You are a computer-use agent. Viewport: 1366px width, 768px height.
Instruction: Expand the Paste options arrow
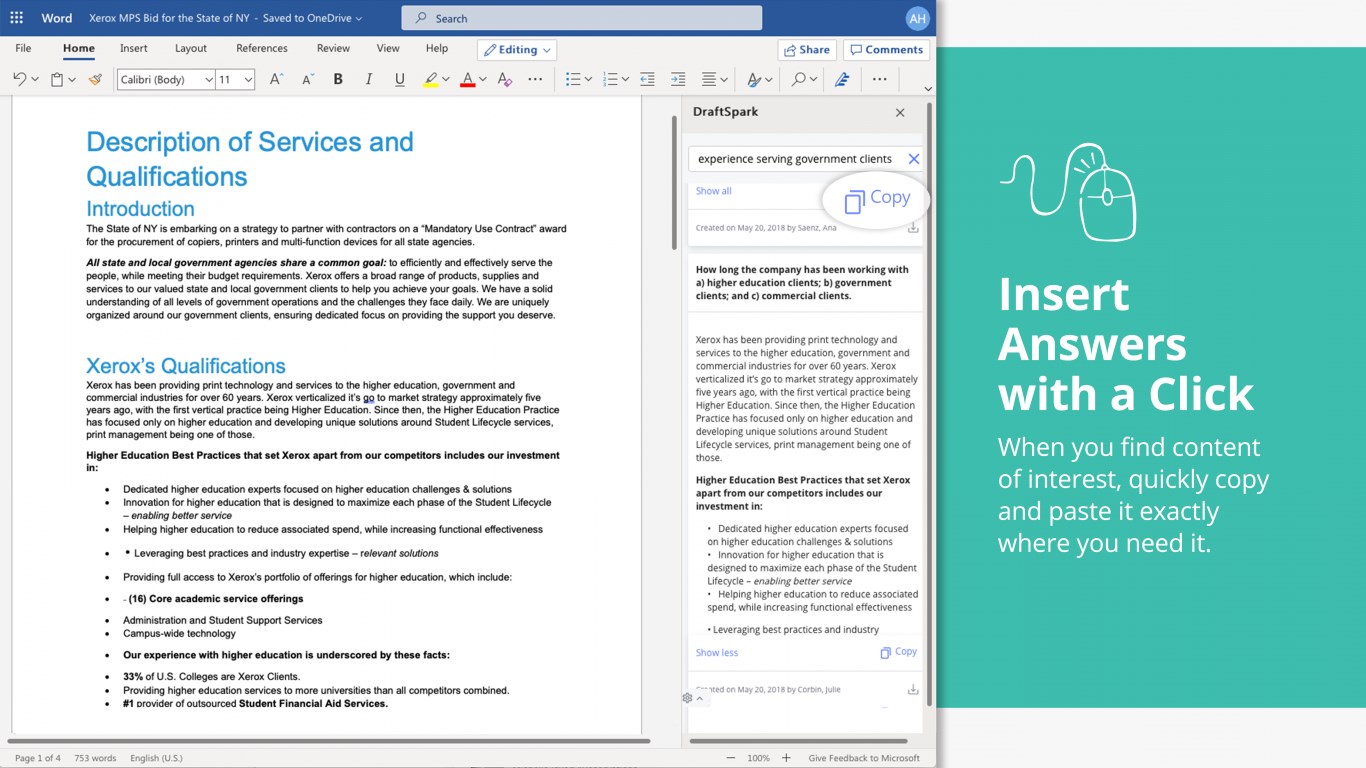pyautogui.click(x=72, y=80)
